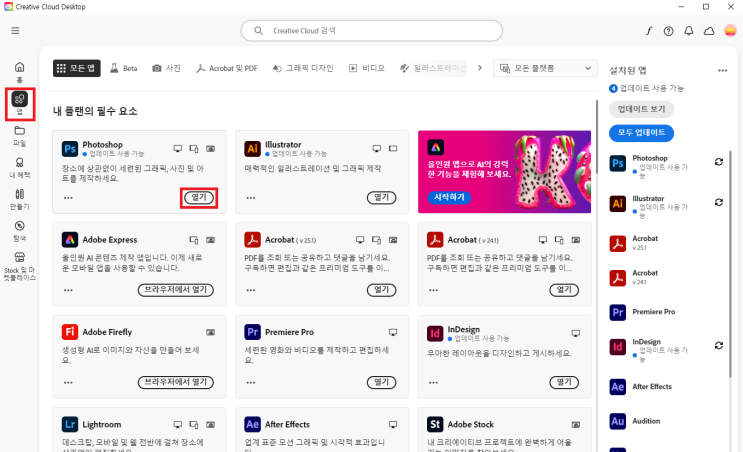
Task: Click 시작하기 on promo banner
Action: [449, 197]
